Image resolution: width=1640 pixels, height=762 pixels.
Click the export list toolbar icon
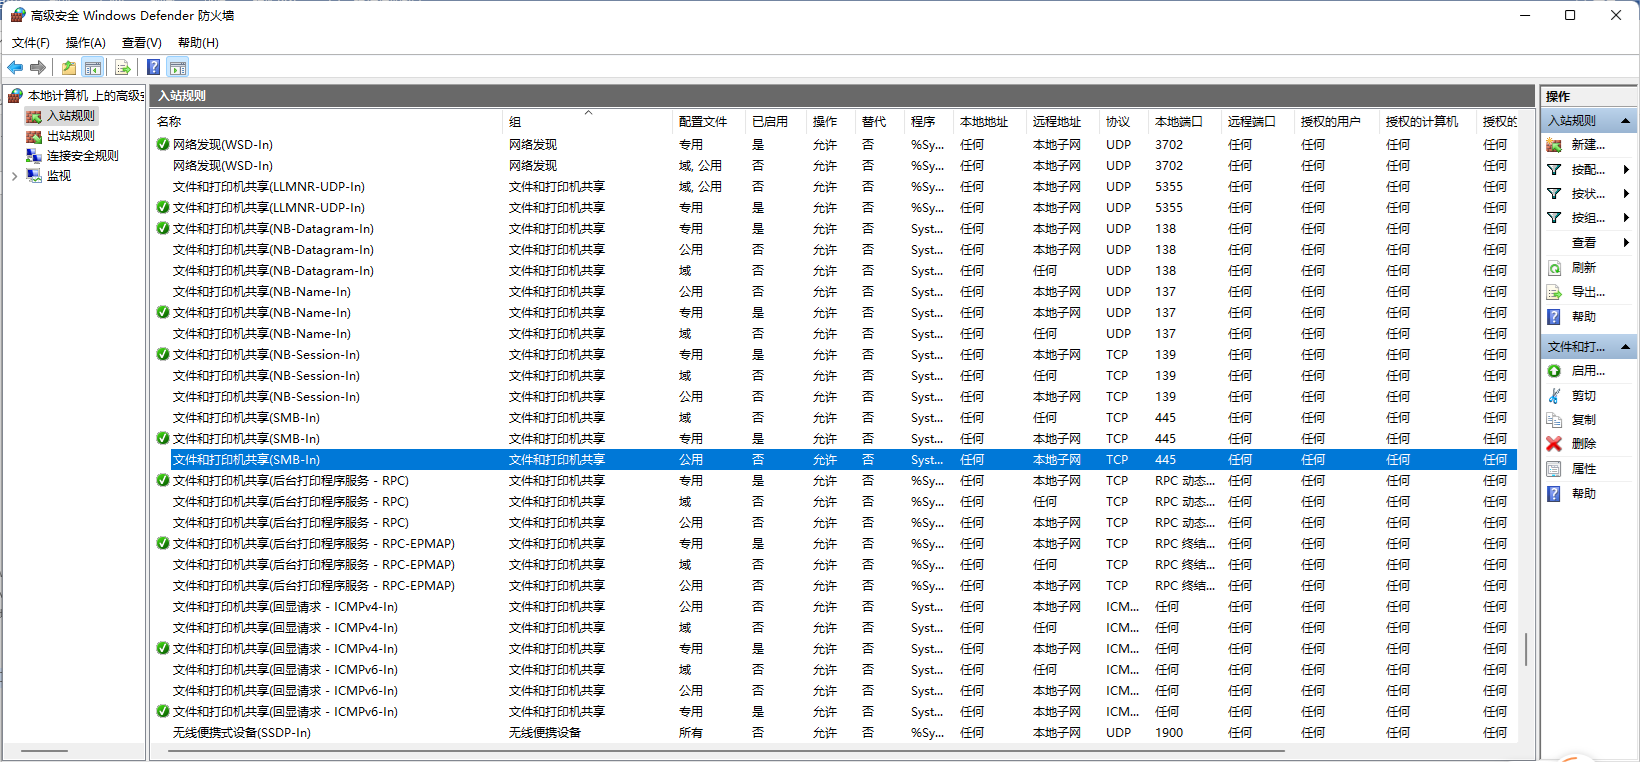coord(122,67)
